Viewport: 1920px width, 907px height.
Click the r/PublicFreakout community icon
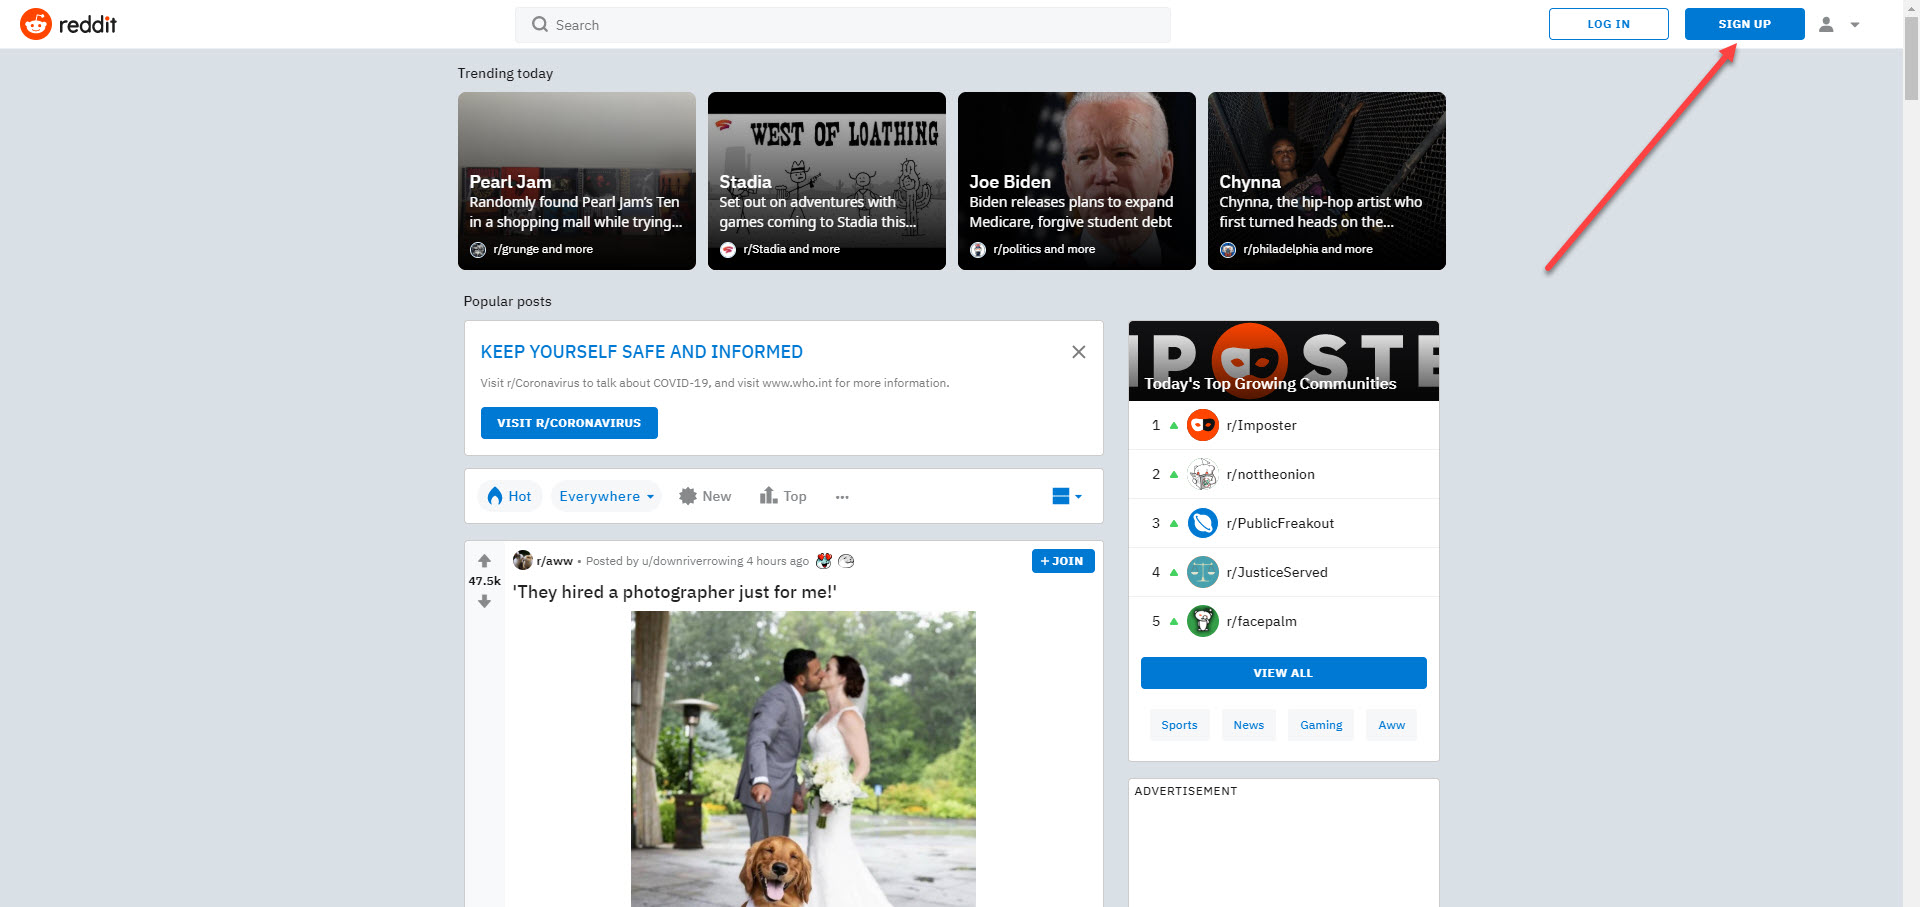pos(1203,522)
